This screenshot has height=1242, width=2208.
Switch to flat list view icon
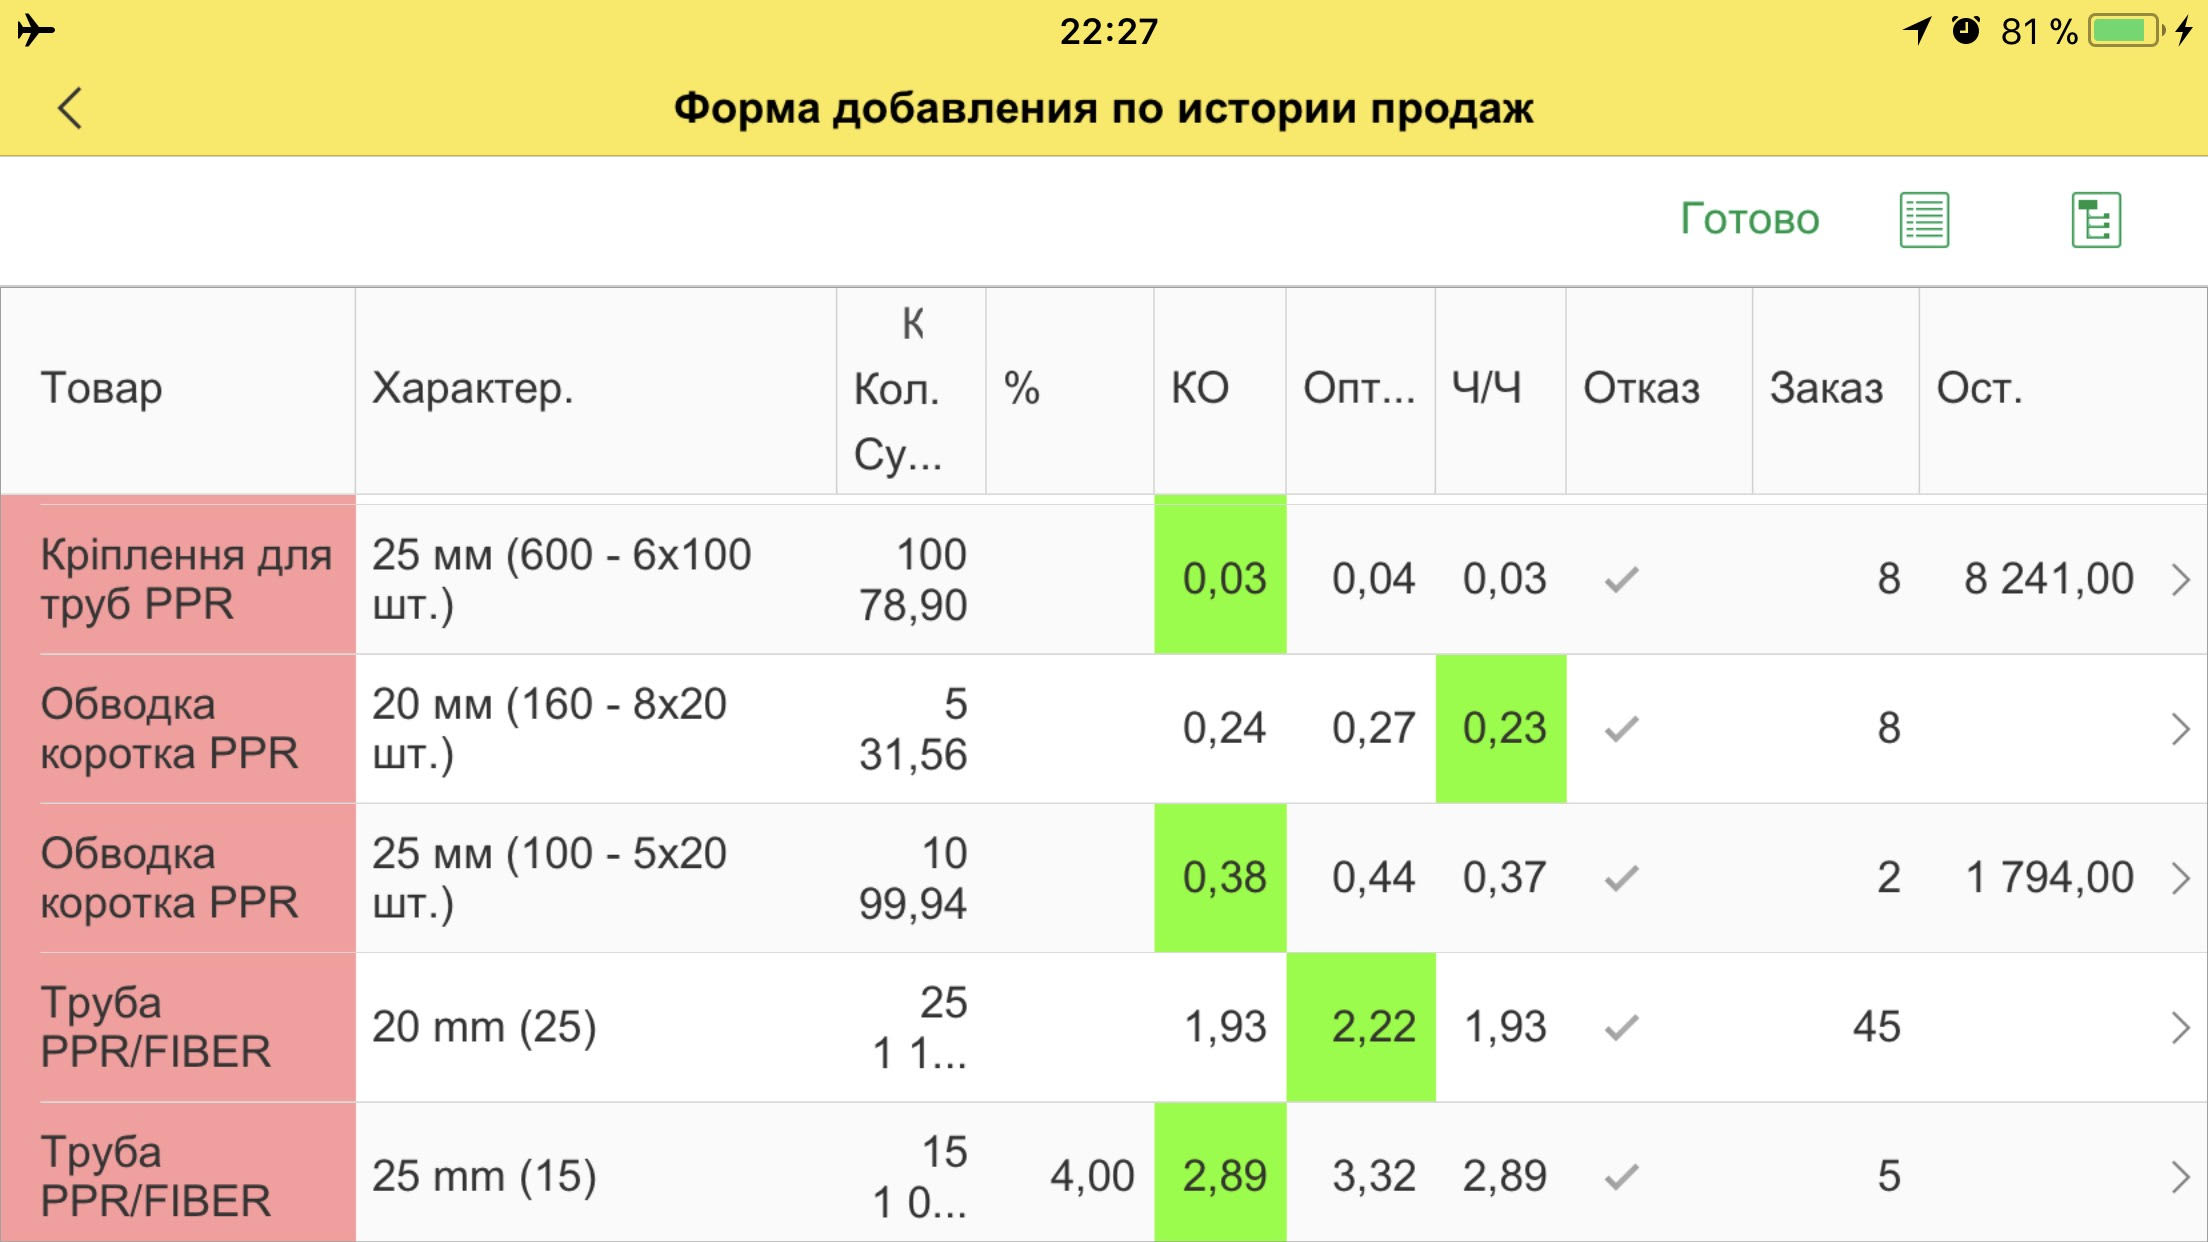pyautogui.click(x=1924, y=220)
